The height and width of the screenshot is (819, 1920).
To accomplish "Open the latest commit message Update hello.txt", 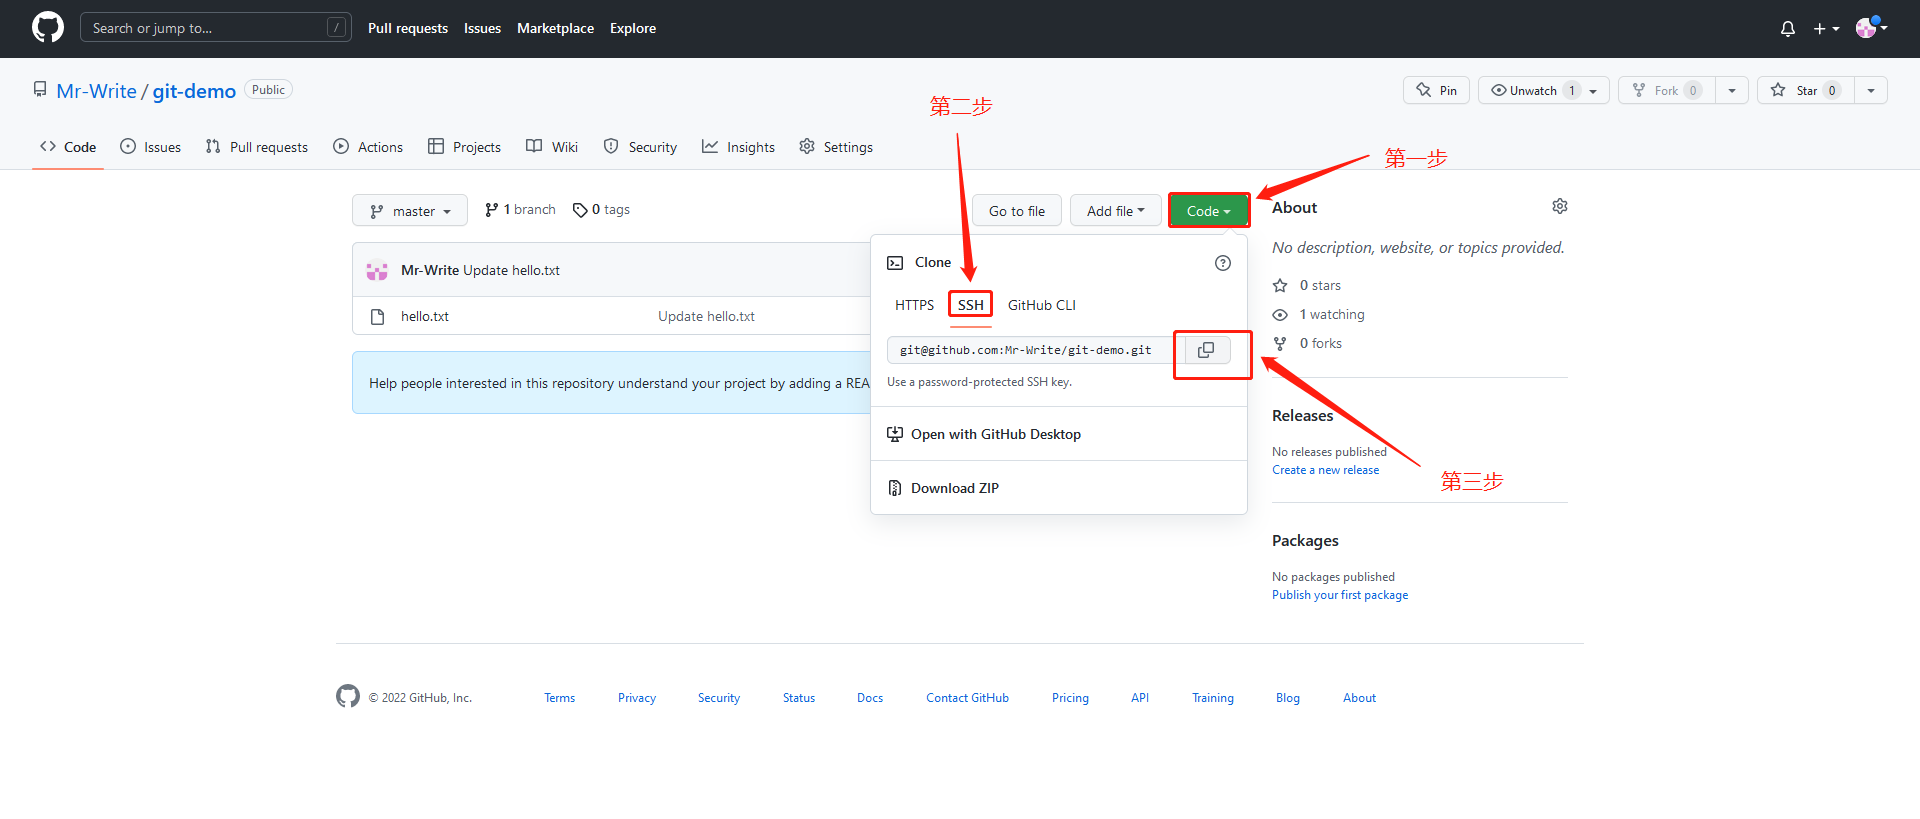I will 511,271.
